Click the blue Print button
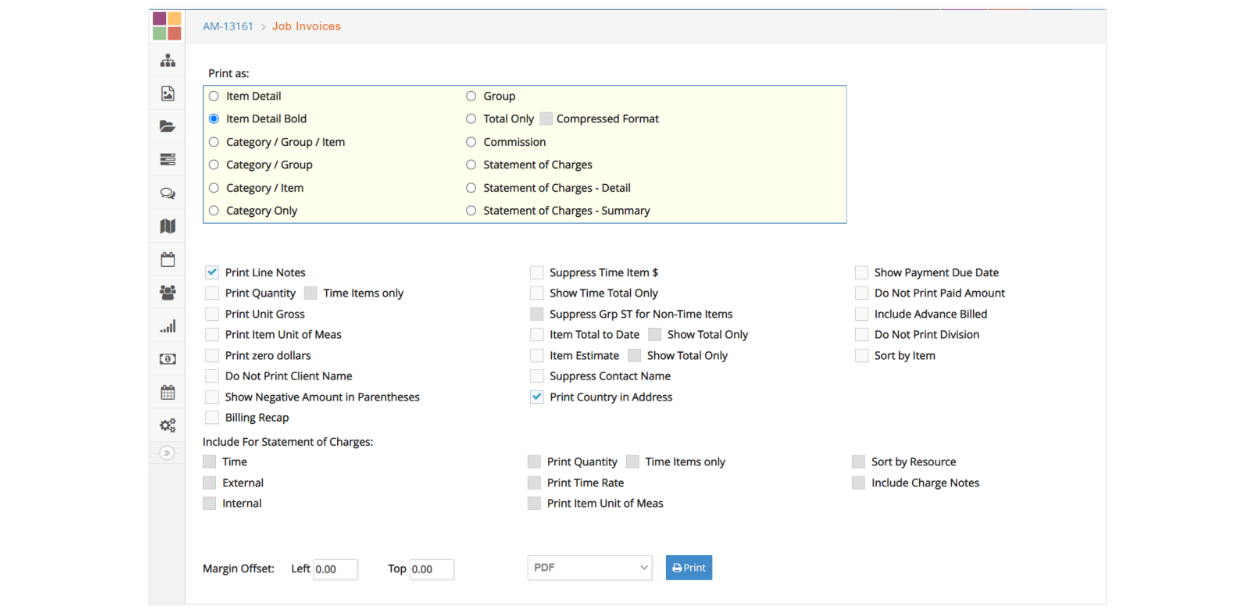Viewport: 1242px width, 616px height. [x=689, y=568]
